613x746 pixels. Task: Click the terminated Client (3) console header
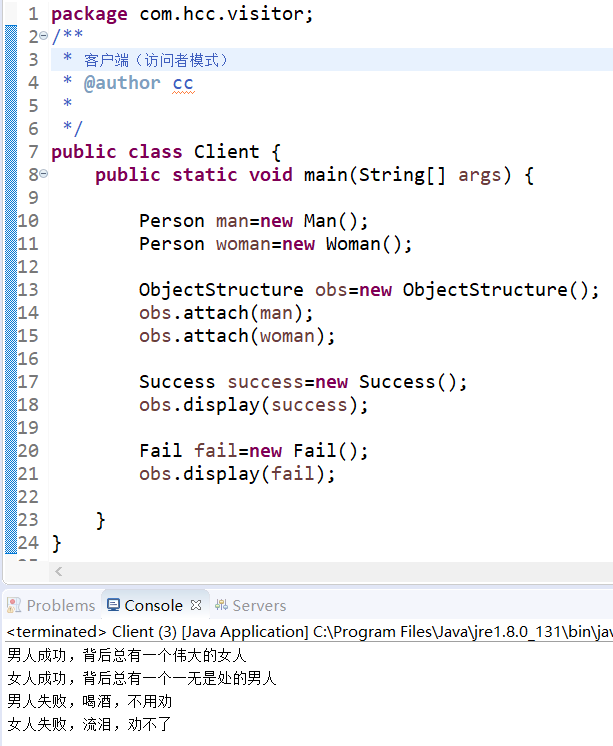point(309,632)
